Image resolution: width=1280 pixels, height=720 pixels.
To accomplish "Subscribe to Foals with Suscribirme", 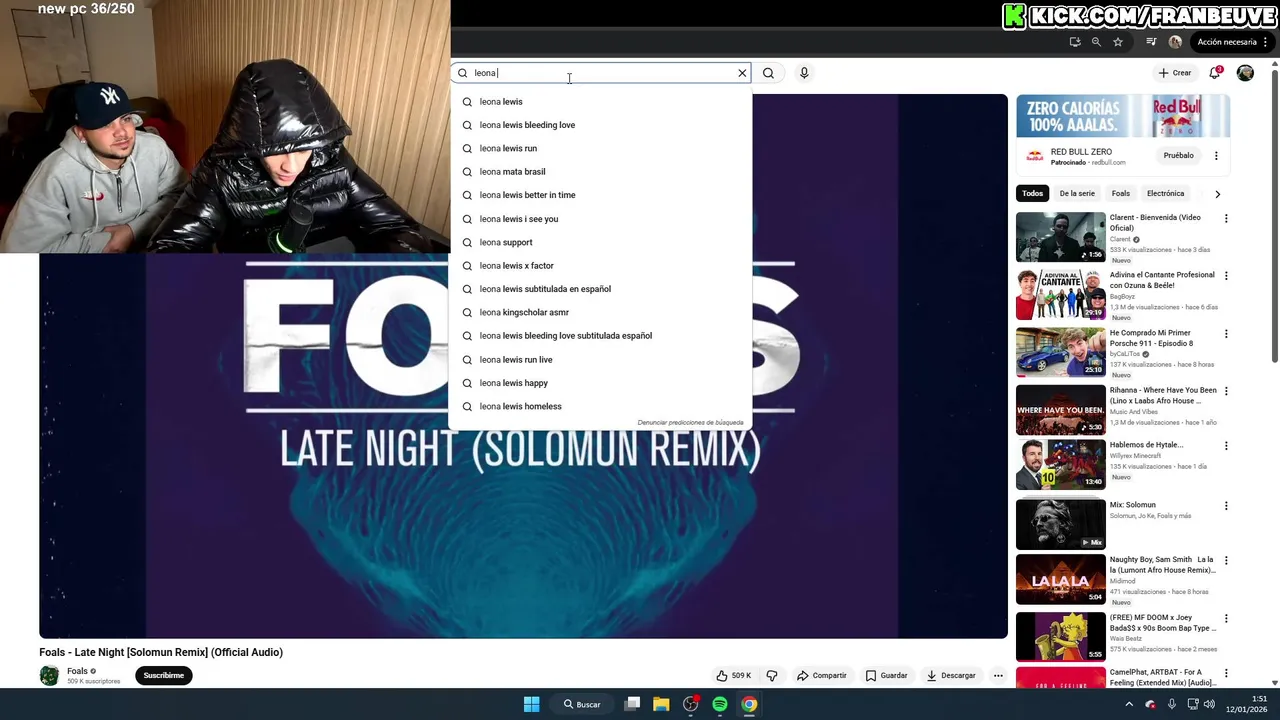I will point(163,676).
